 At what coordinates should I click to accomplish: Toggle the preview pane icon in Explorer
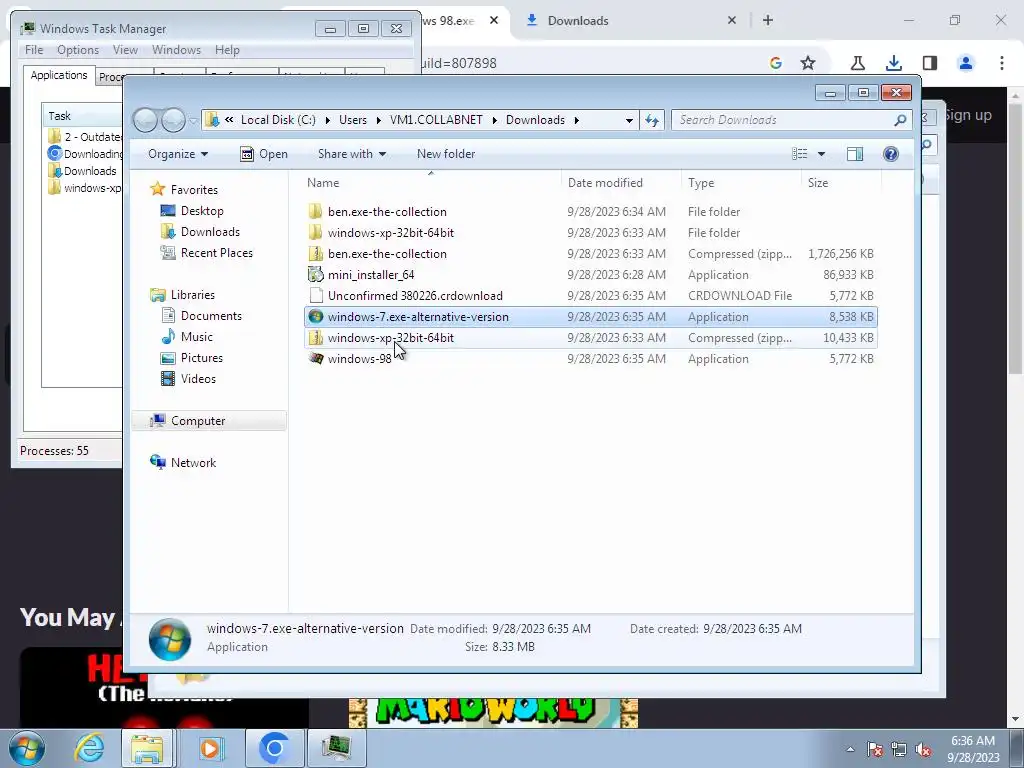(x=854, y=154)
